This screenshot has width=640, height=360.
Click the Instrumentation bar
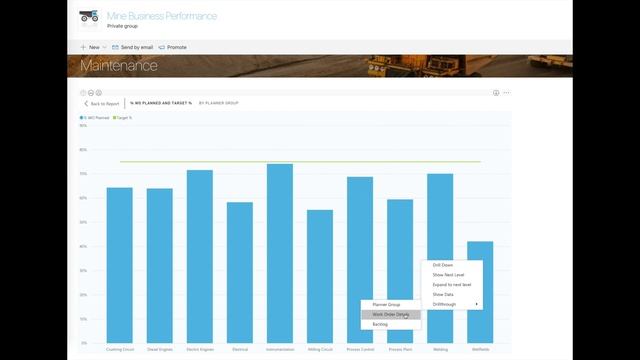pyautogui.click(x=280, y=253)
